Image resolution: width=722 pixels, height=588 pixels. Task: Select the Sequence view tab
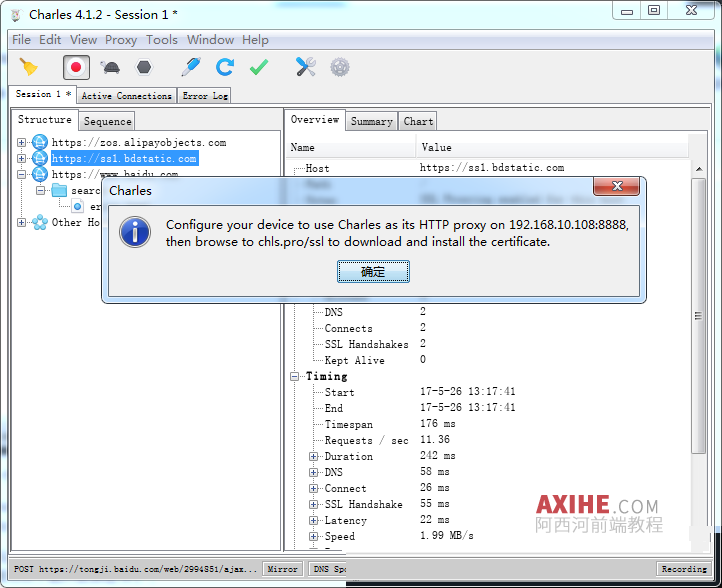pyautogui.click(x=107, y=122)
